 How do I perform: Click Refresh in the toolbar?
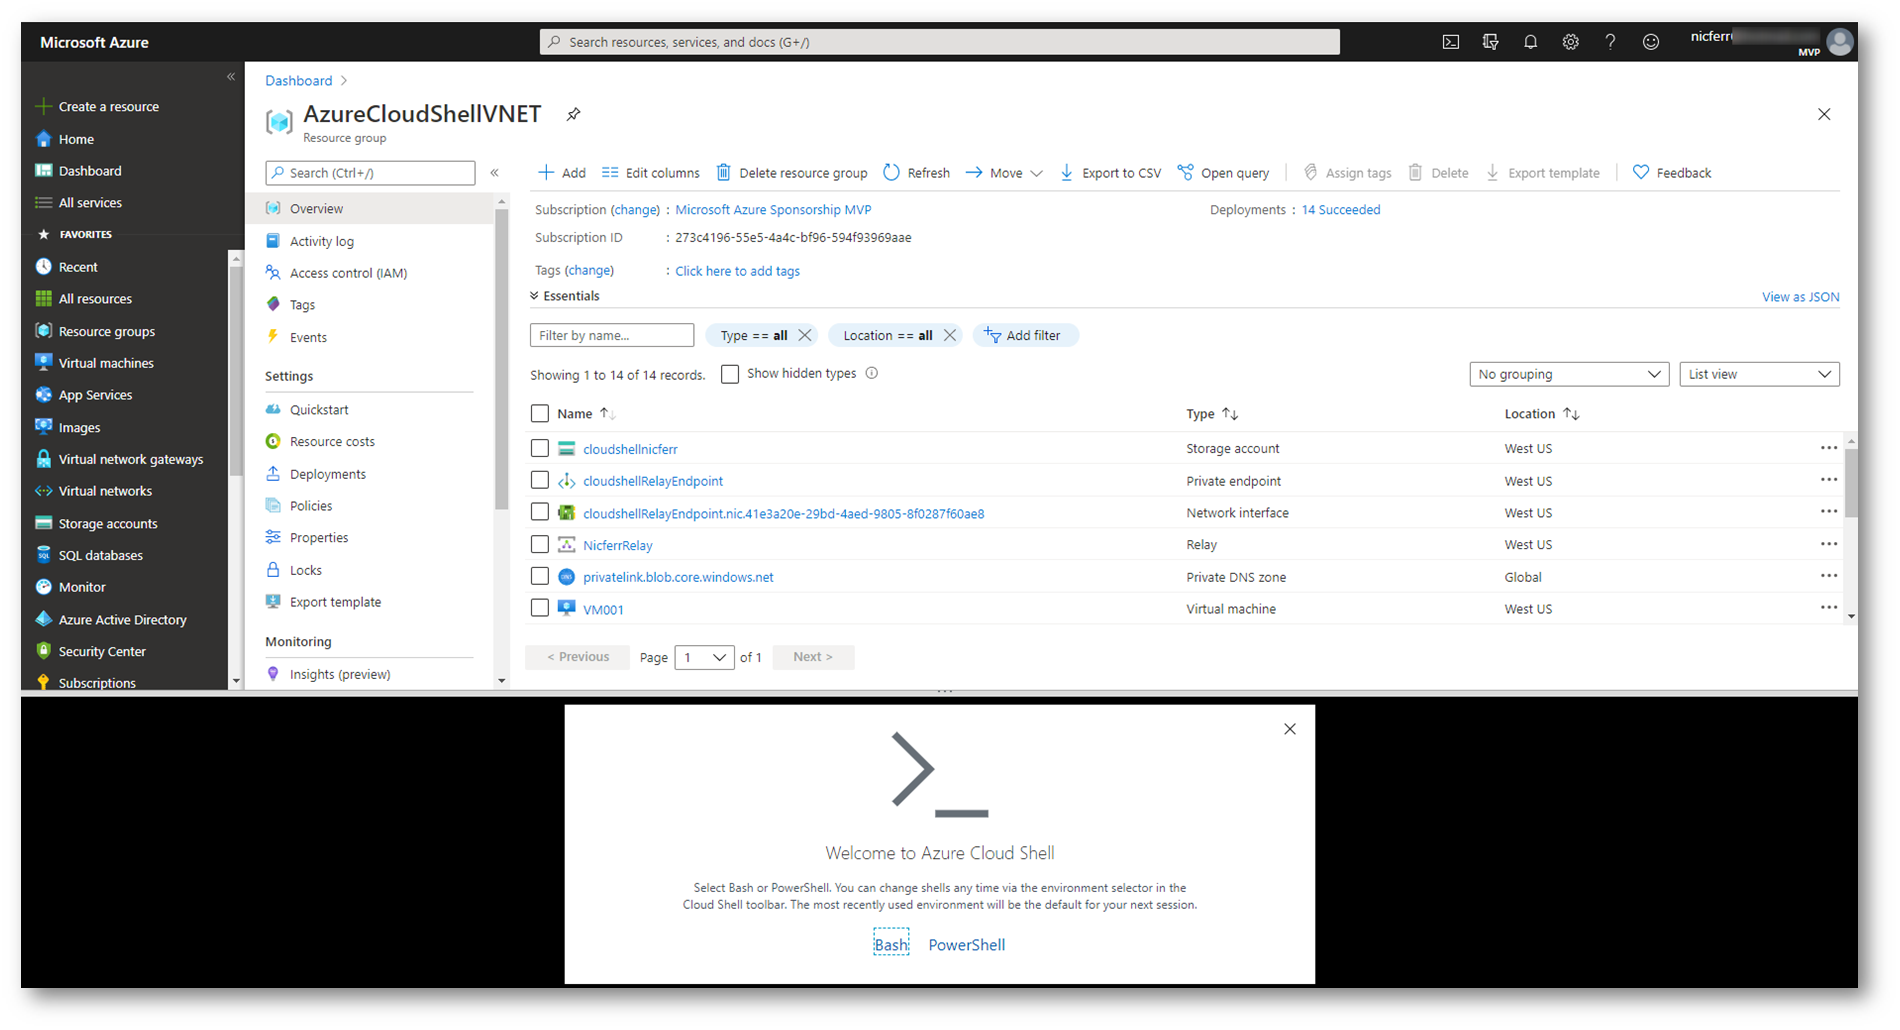[x=916, y=173]
